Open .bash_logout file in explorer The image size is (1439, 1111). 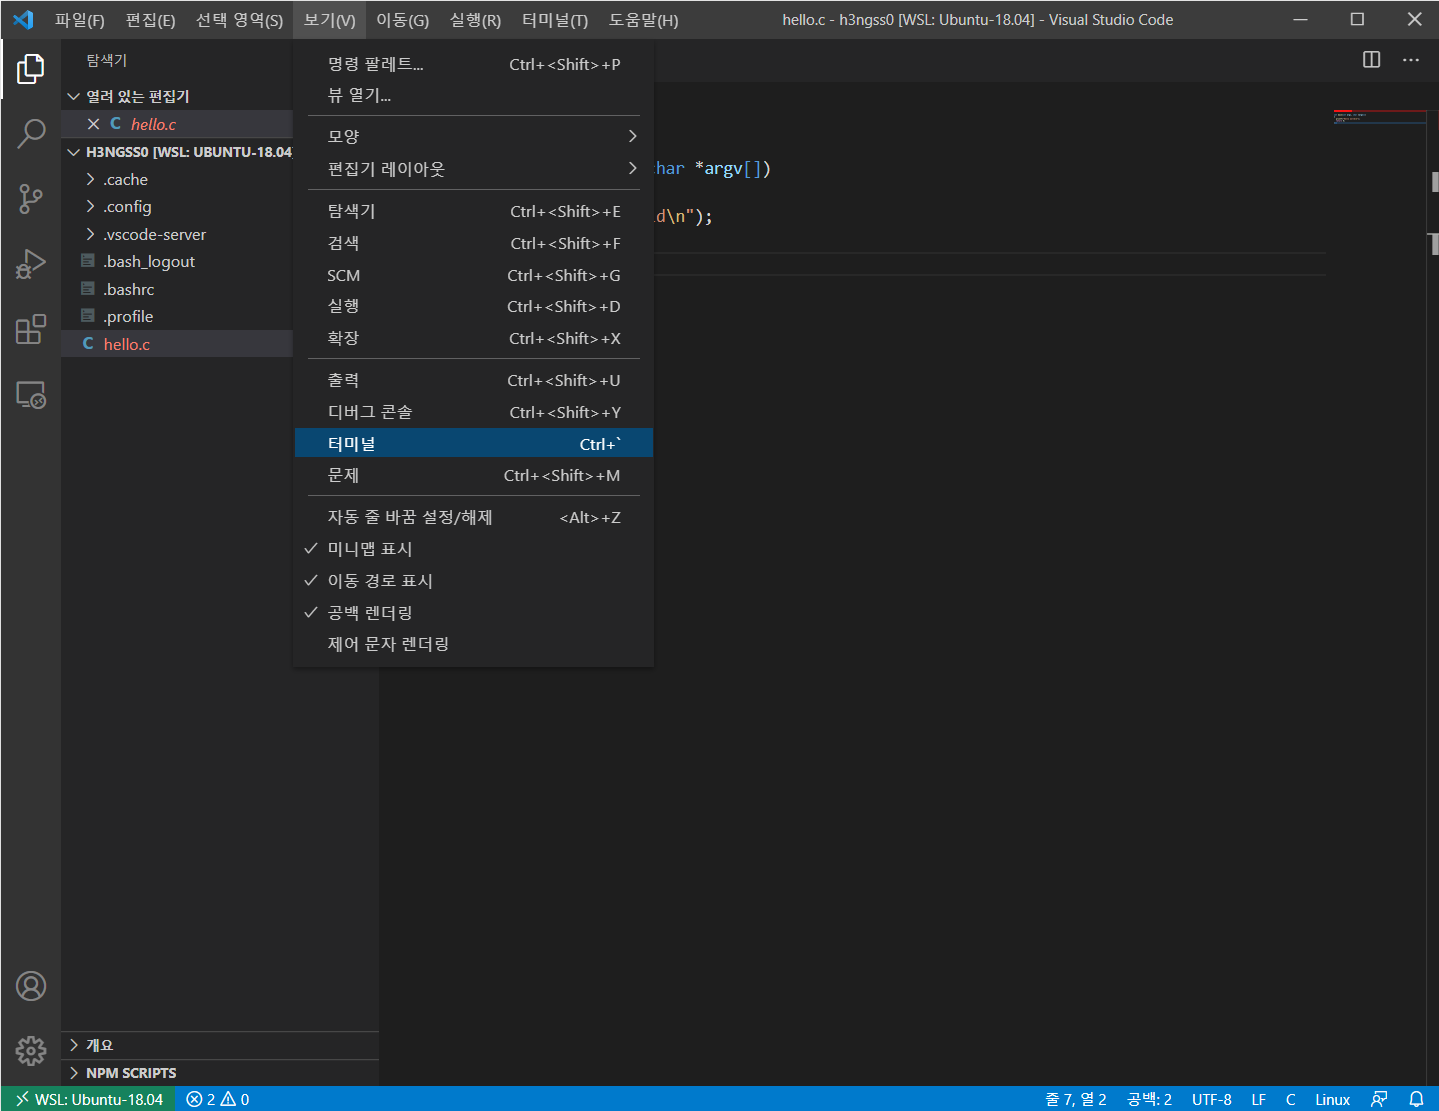pyautogui.click(x=177, y=262)
